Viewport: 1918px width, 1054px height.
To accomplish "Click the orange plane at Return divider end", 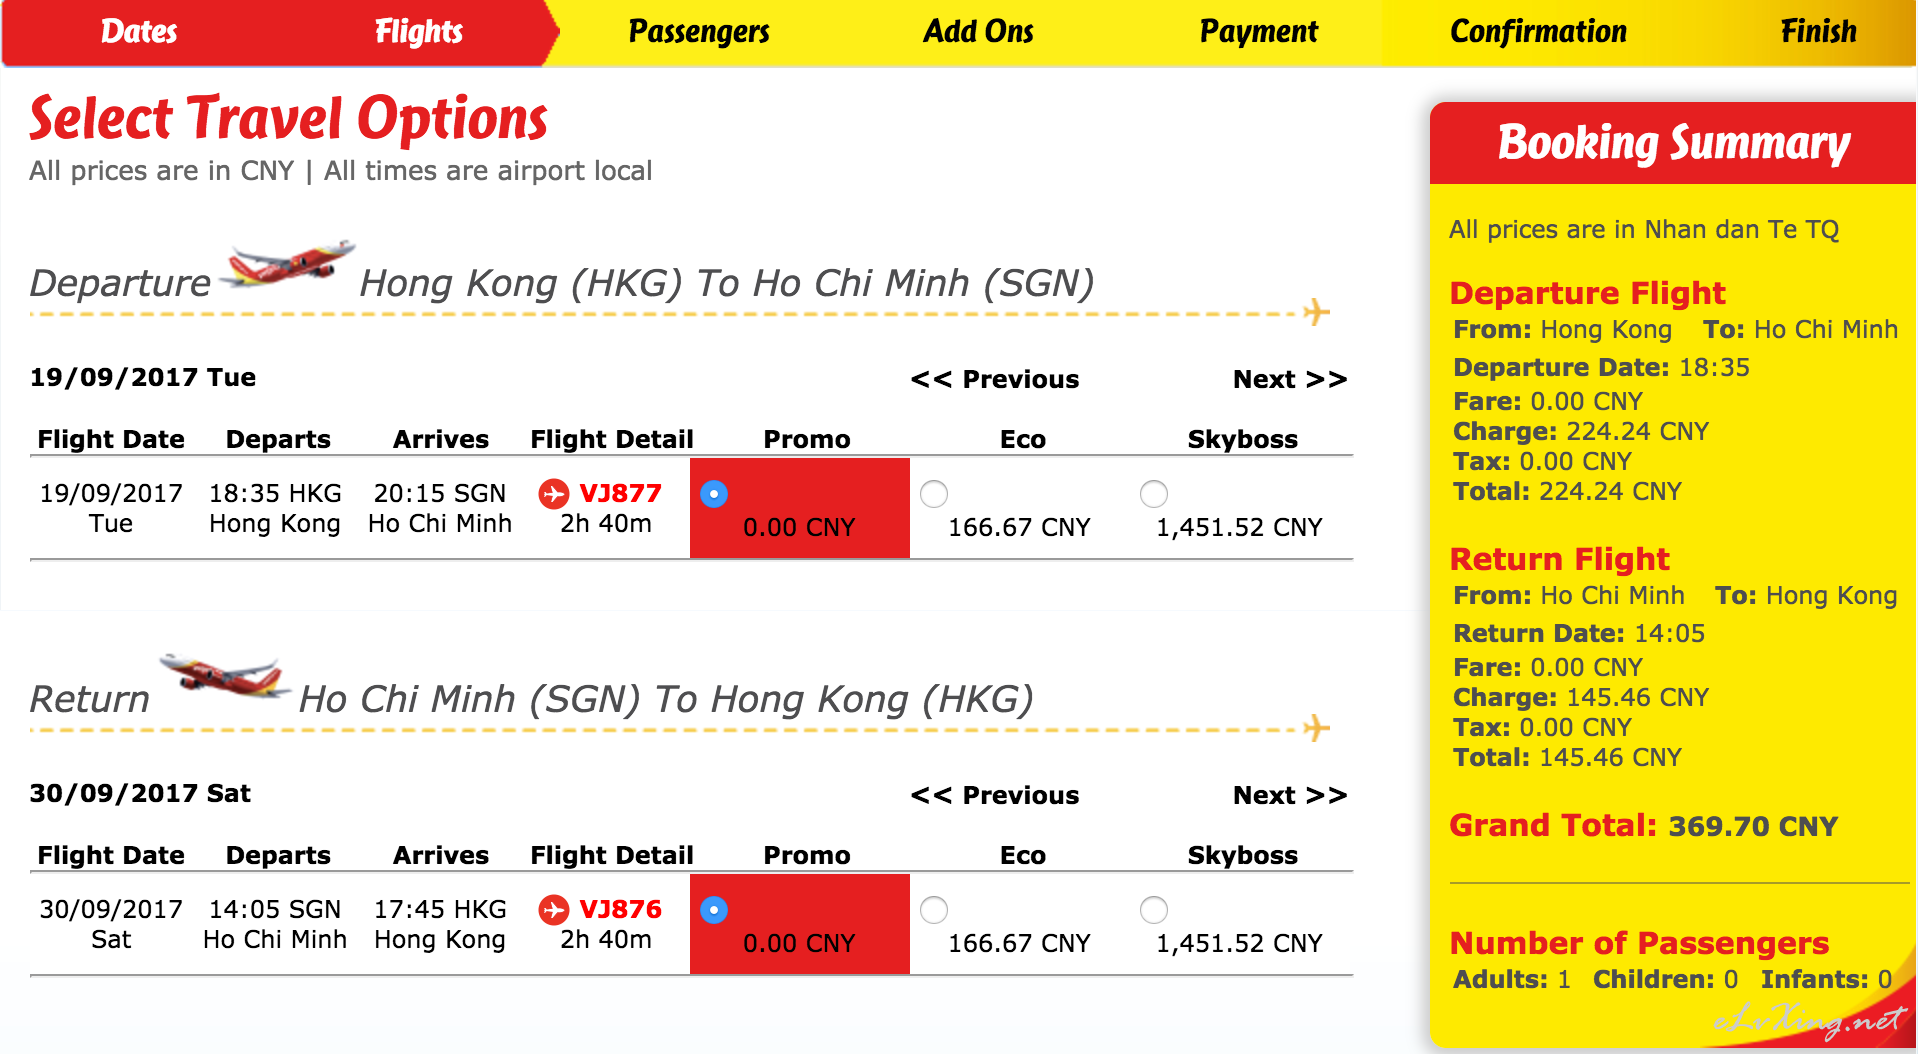I will (x=1317, y=727).
